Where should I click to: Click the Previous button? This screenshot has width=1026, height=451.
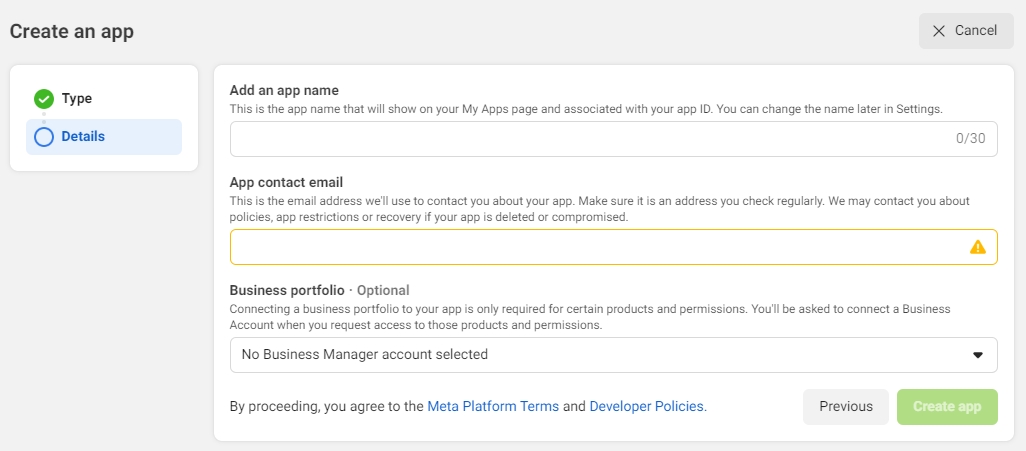[845, 407]
